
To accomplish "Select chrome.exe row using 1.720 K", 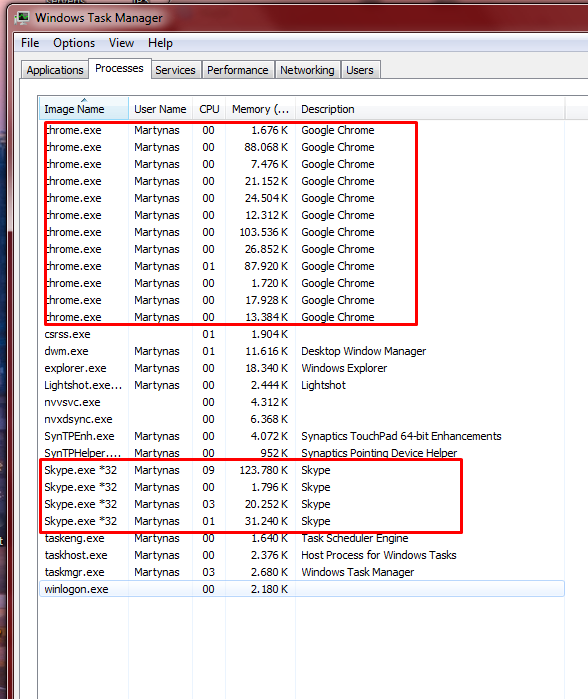I will [302, 283].
